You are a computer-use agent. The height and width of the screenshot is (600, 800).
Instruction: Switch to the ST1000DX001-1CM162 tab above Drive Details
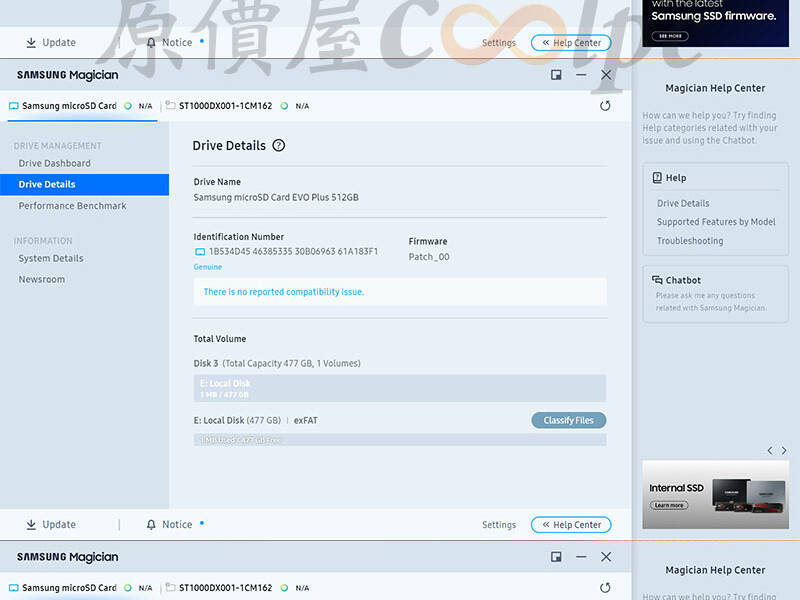tap(238, 106)
